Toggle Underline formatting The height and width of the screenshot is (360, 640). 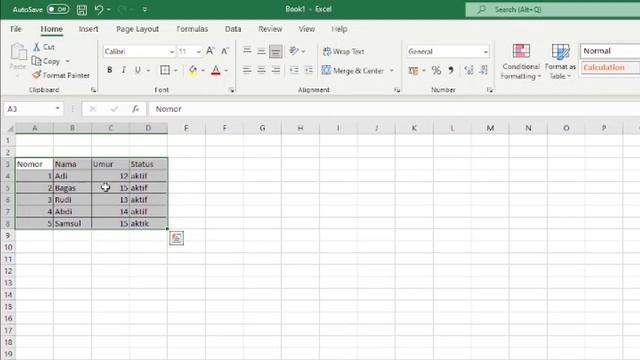138,70
